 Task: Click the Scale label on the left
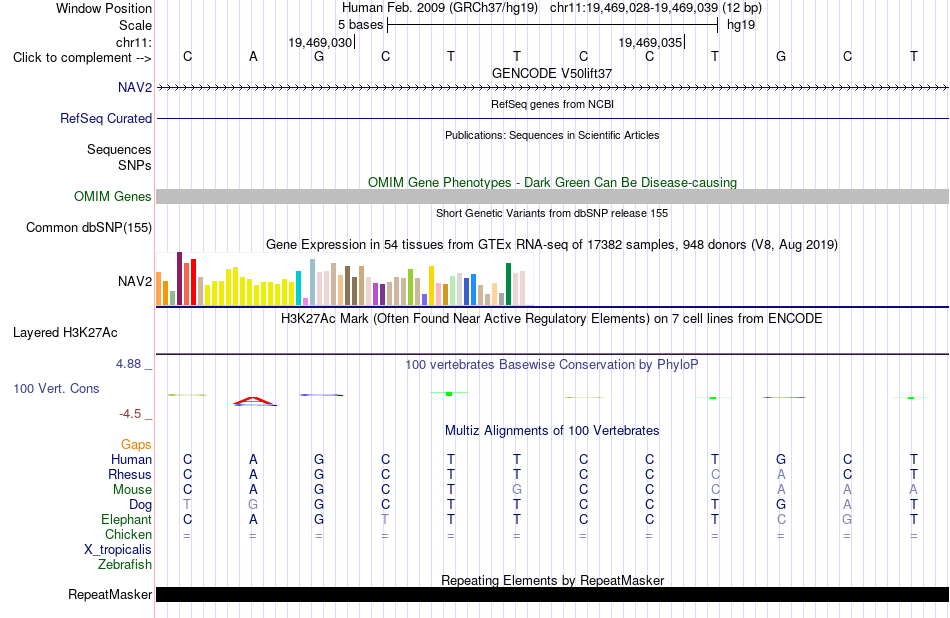pos(135,25)
